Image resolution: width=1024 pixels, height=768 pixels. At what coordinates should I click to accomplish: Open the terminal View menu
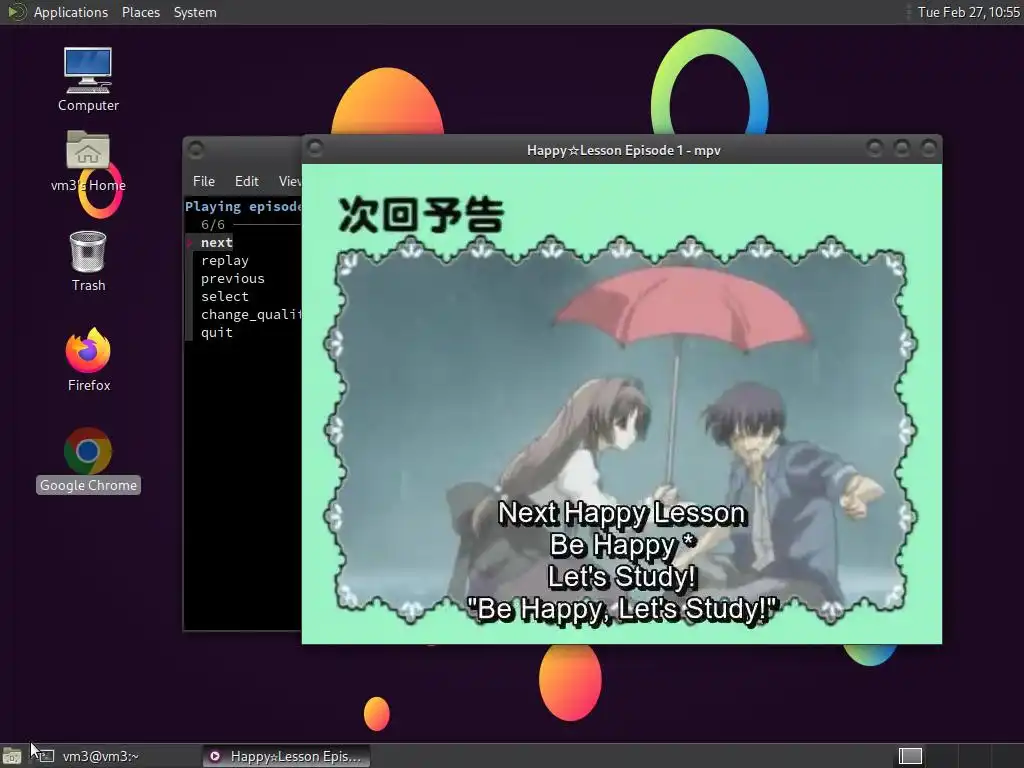pyautogui.click(x=289, y=181)
